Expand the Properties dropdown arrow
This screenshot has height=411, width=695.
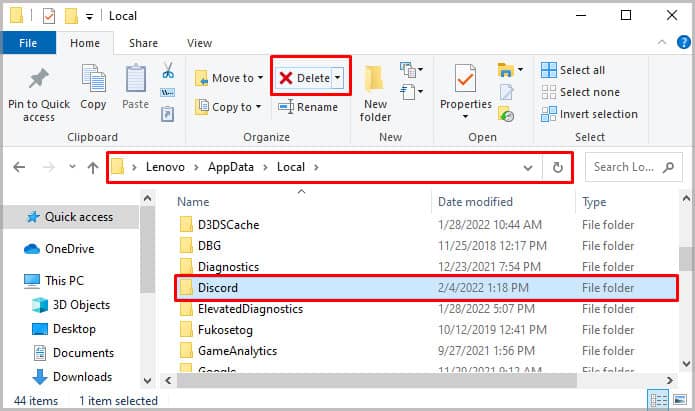465,117
